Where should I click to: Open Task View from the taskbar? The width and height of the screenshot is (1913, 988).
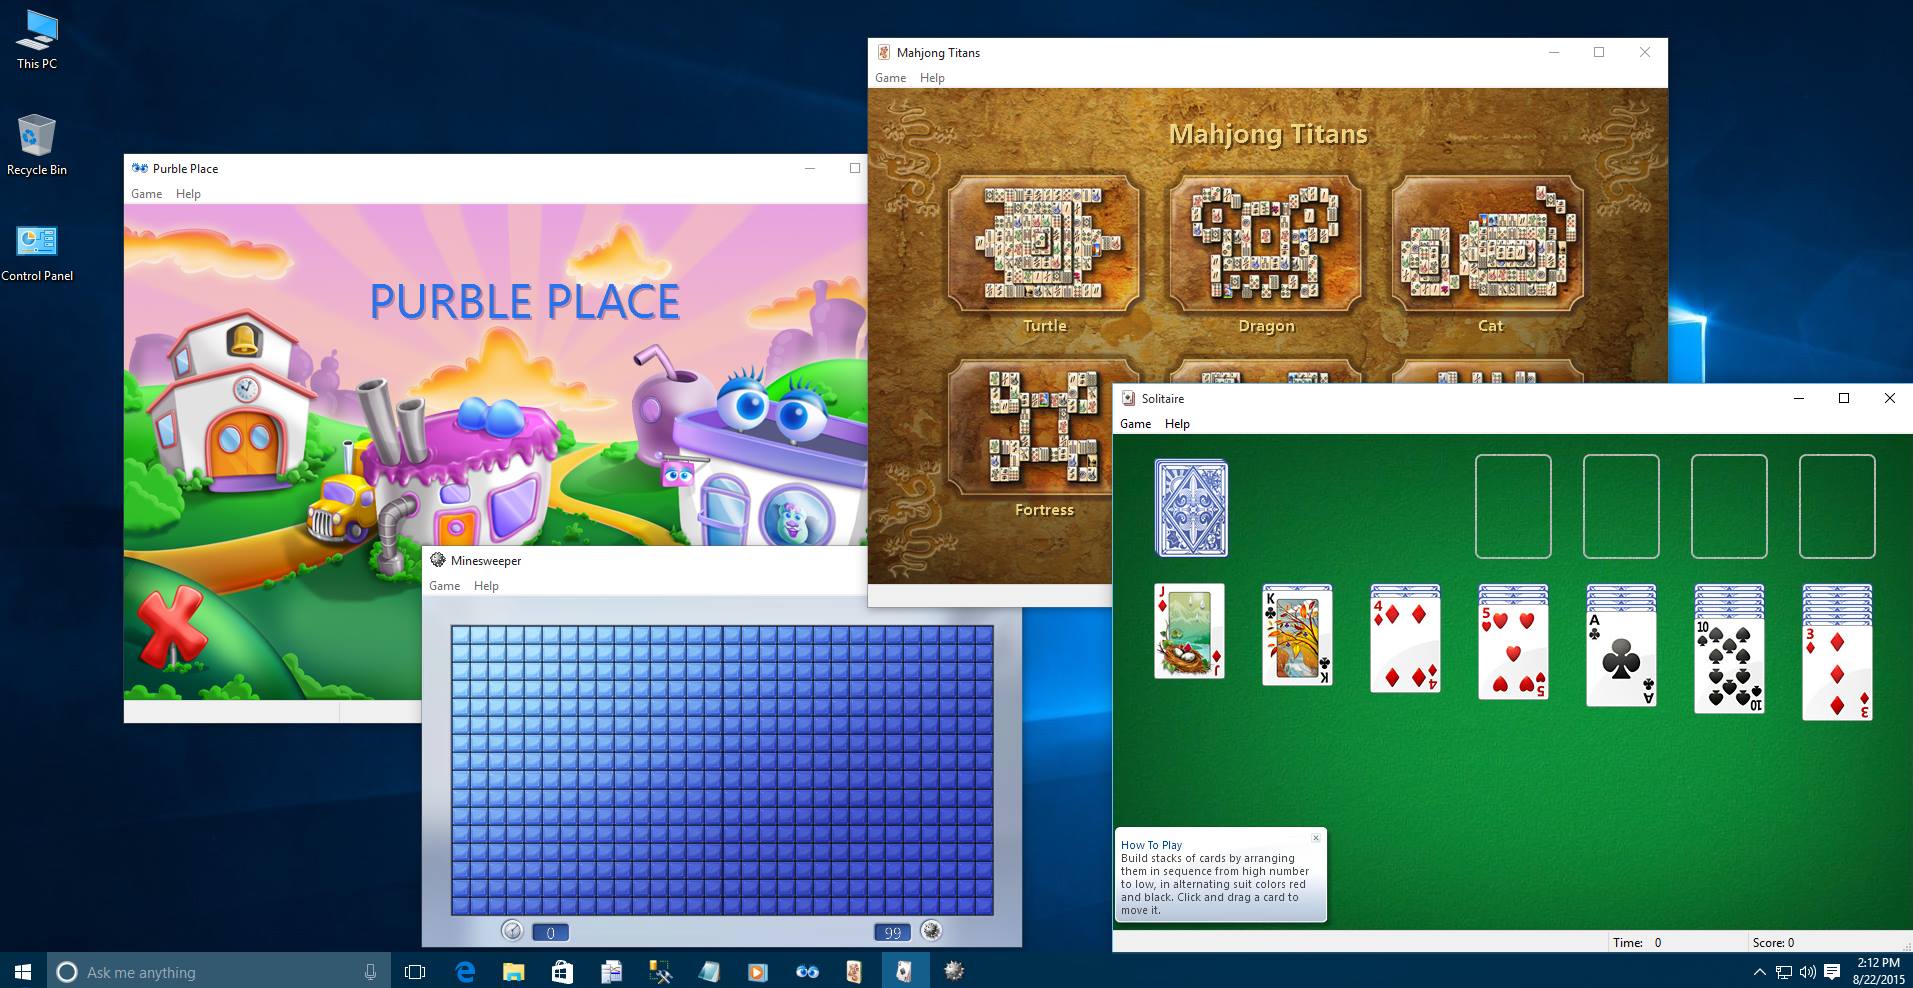[415, 971]
